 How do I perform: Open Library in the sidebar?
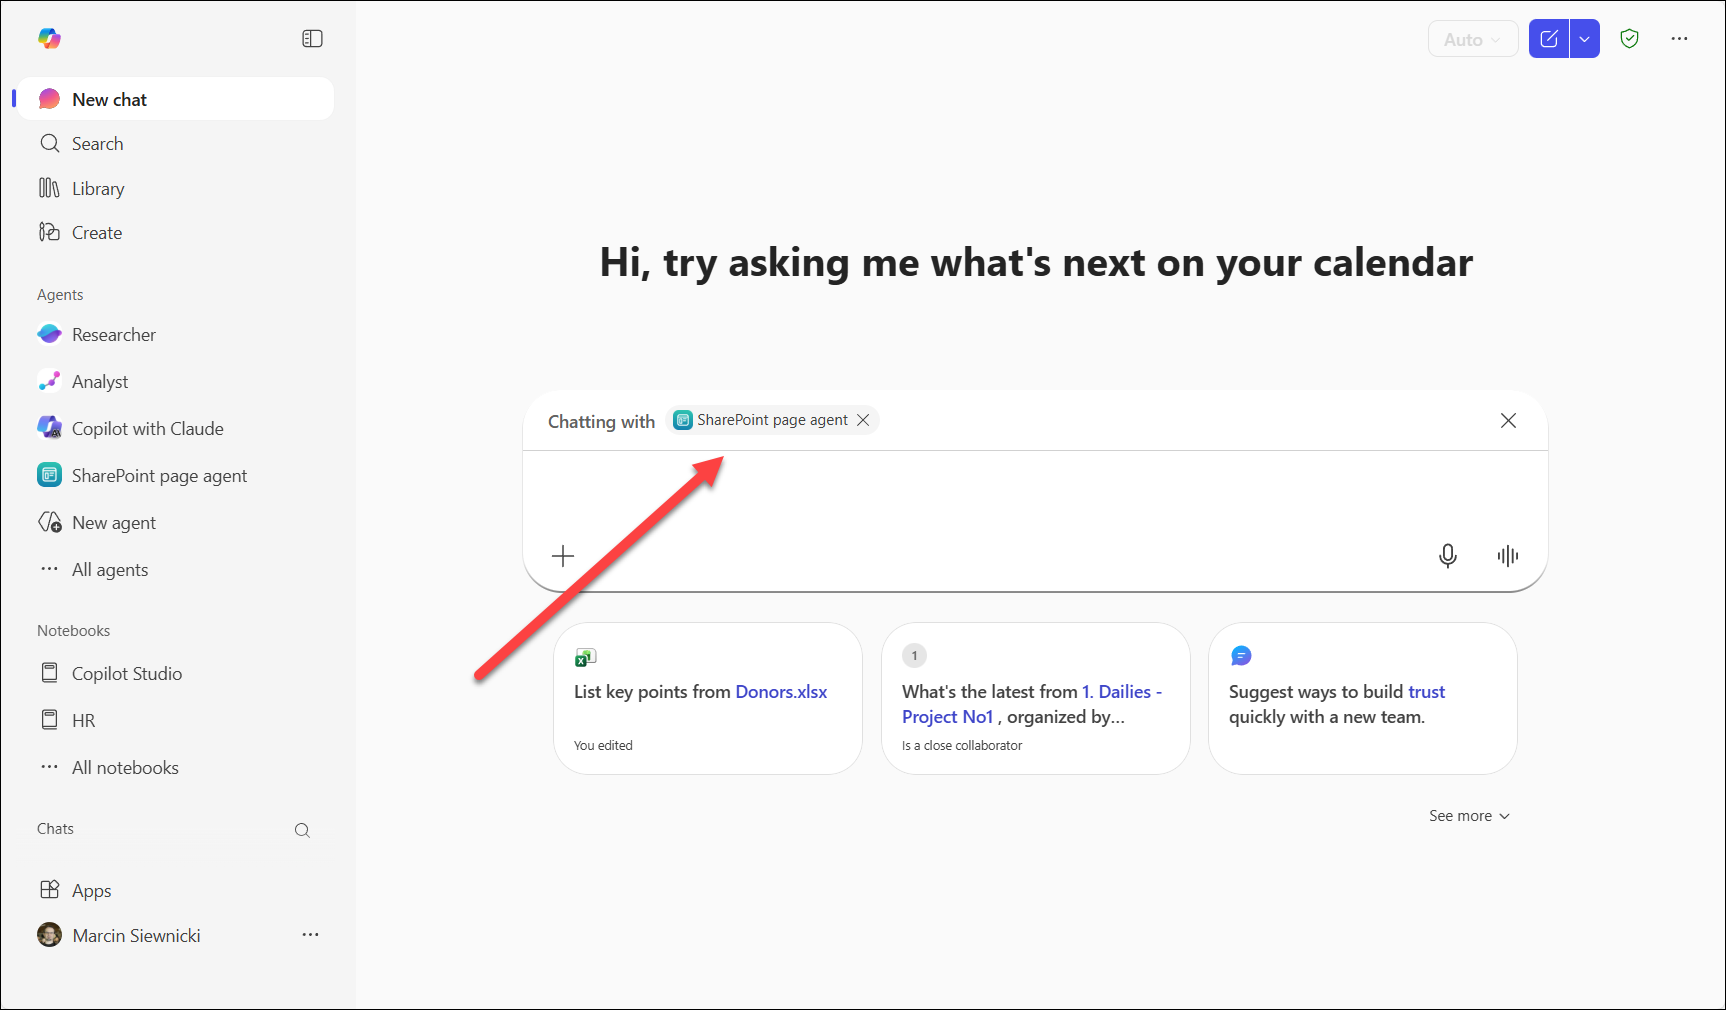(x=98, y=189)
